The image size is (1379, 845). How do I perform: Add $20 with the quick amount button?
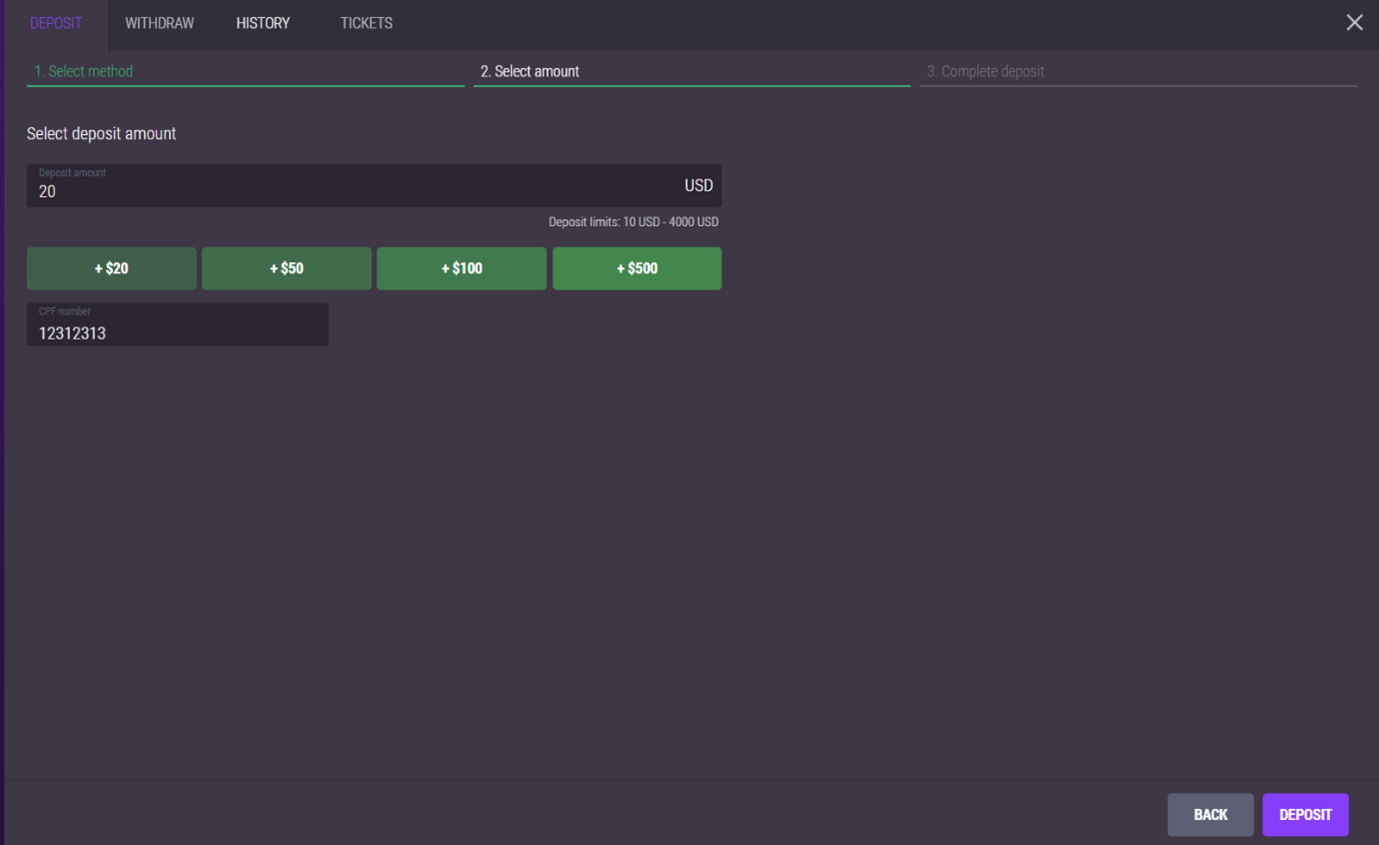click(111, 269)
